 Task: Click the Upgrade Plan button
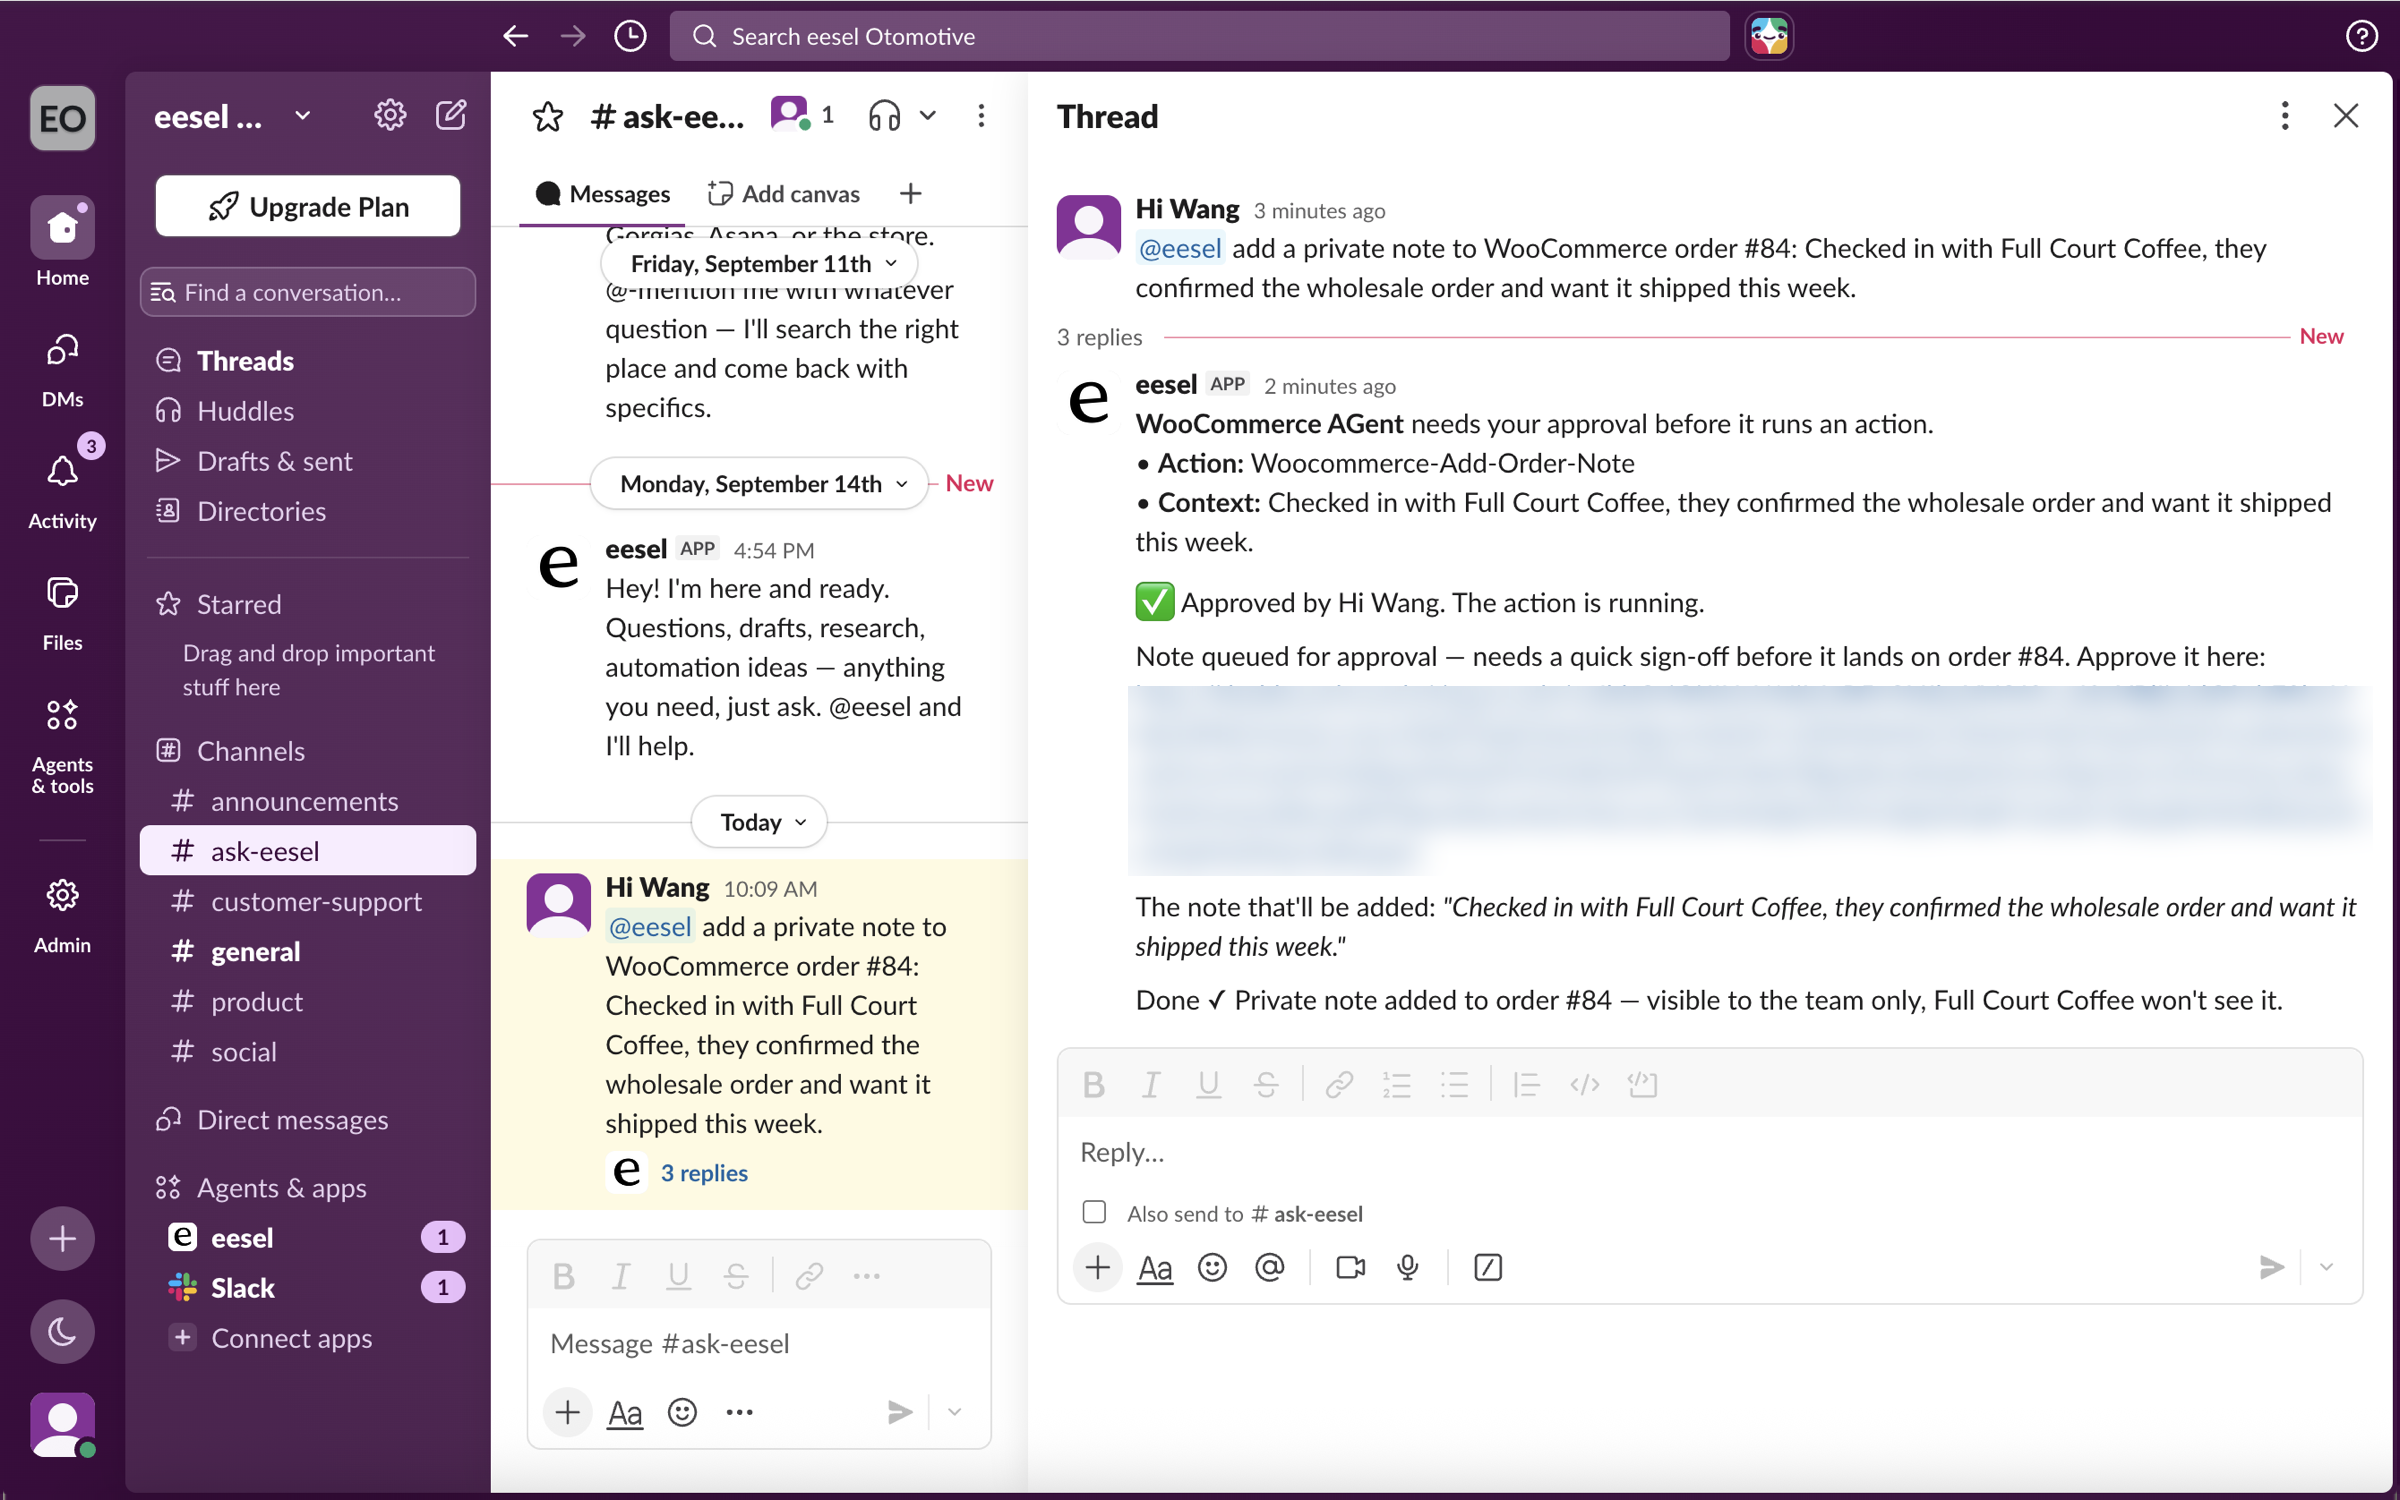(308, 207)
